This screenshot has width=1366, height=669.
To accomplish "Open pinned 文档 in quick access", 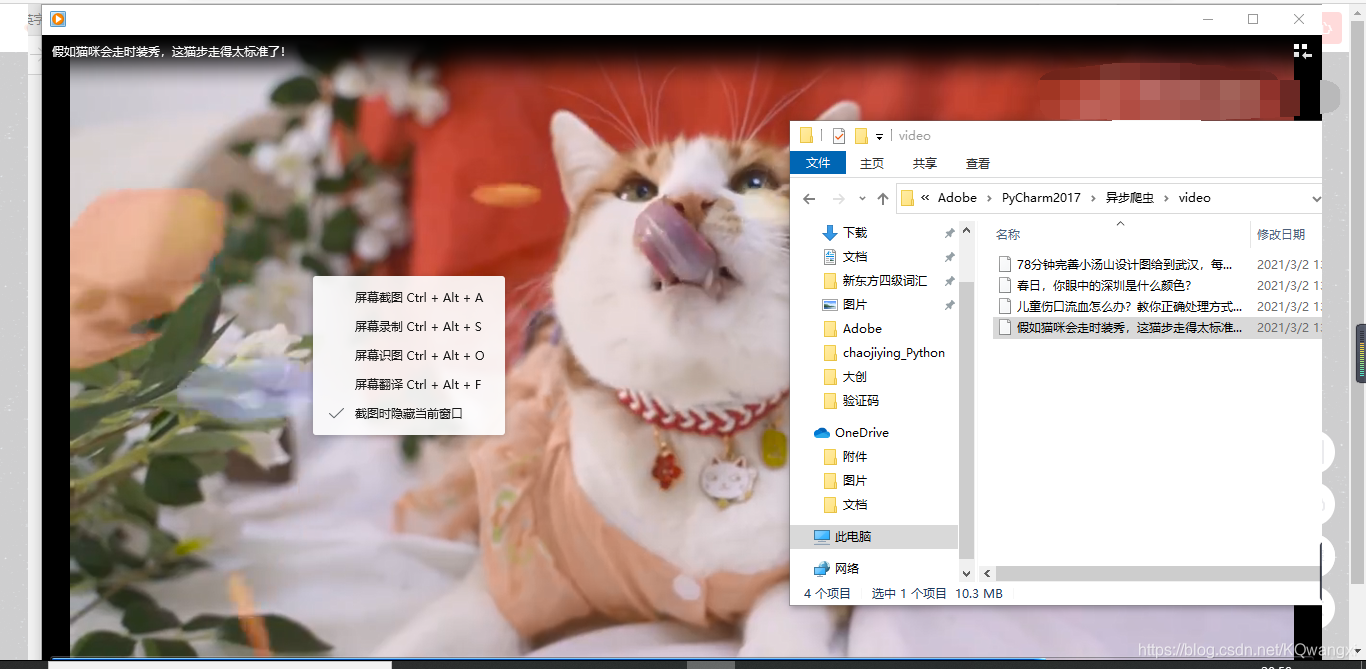I will coord(855,256).
